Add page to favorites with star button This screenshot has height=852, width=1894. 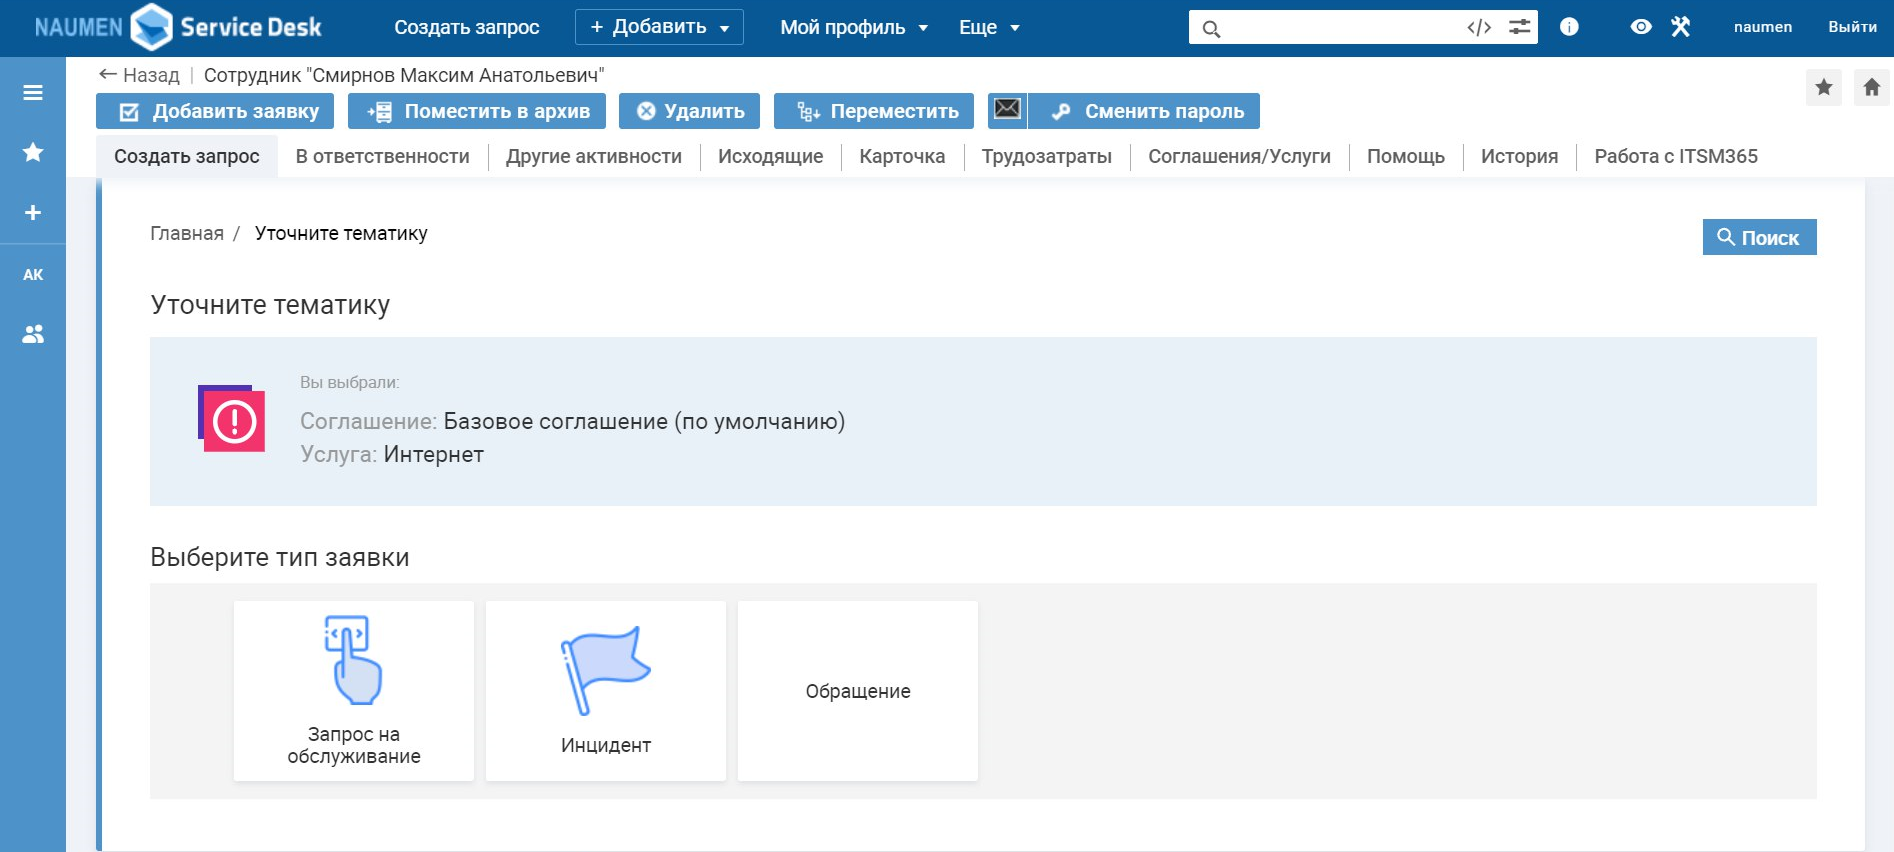point(1823,88)
